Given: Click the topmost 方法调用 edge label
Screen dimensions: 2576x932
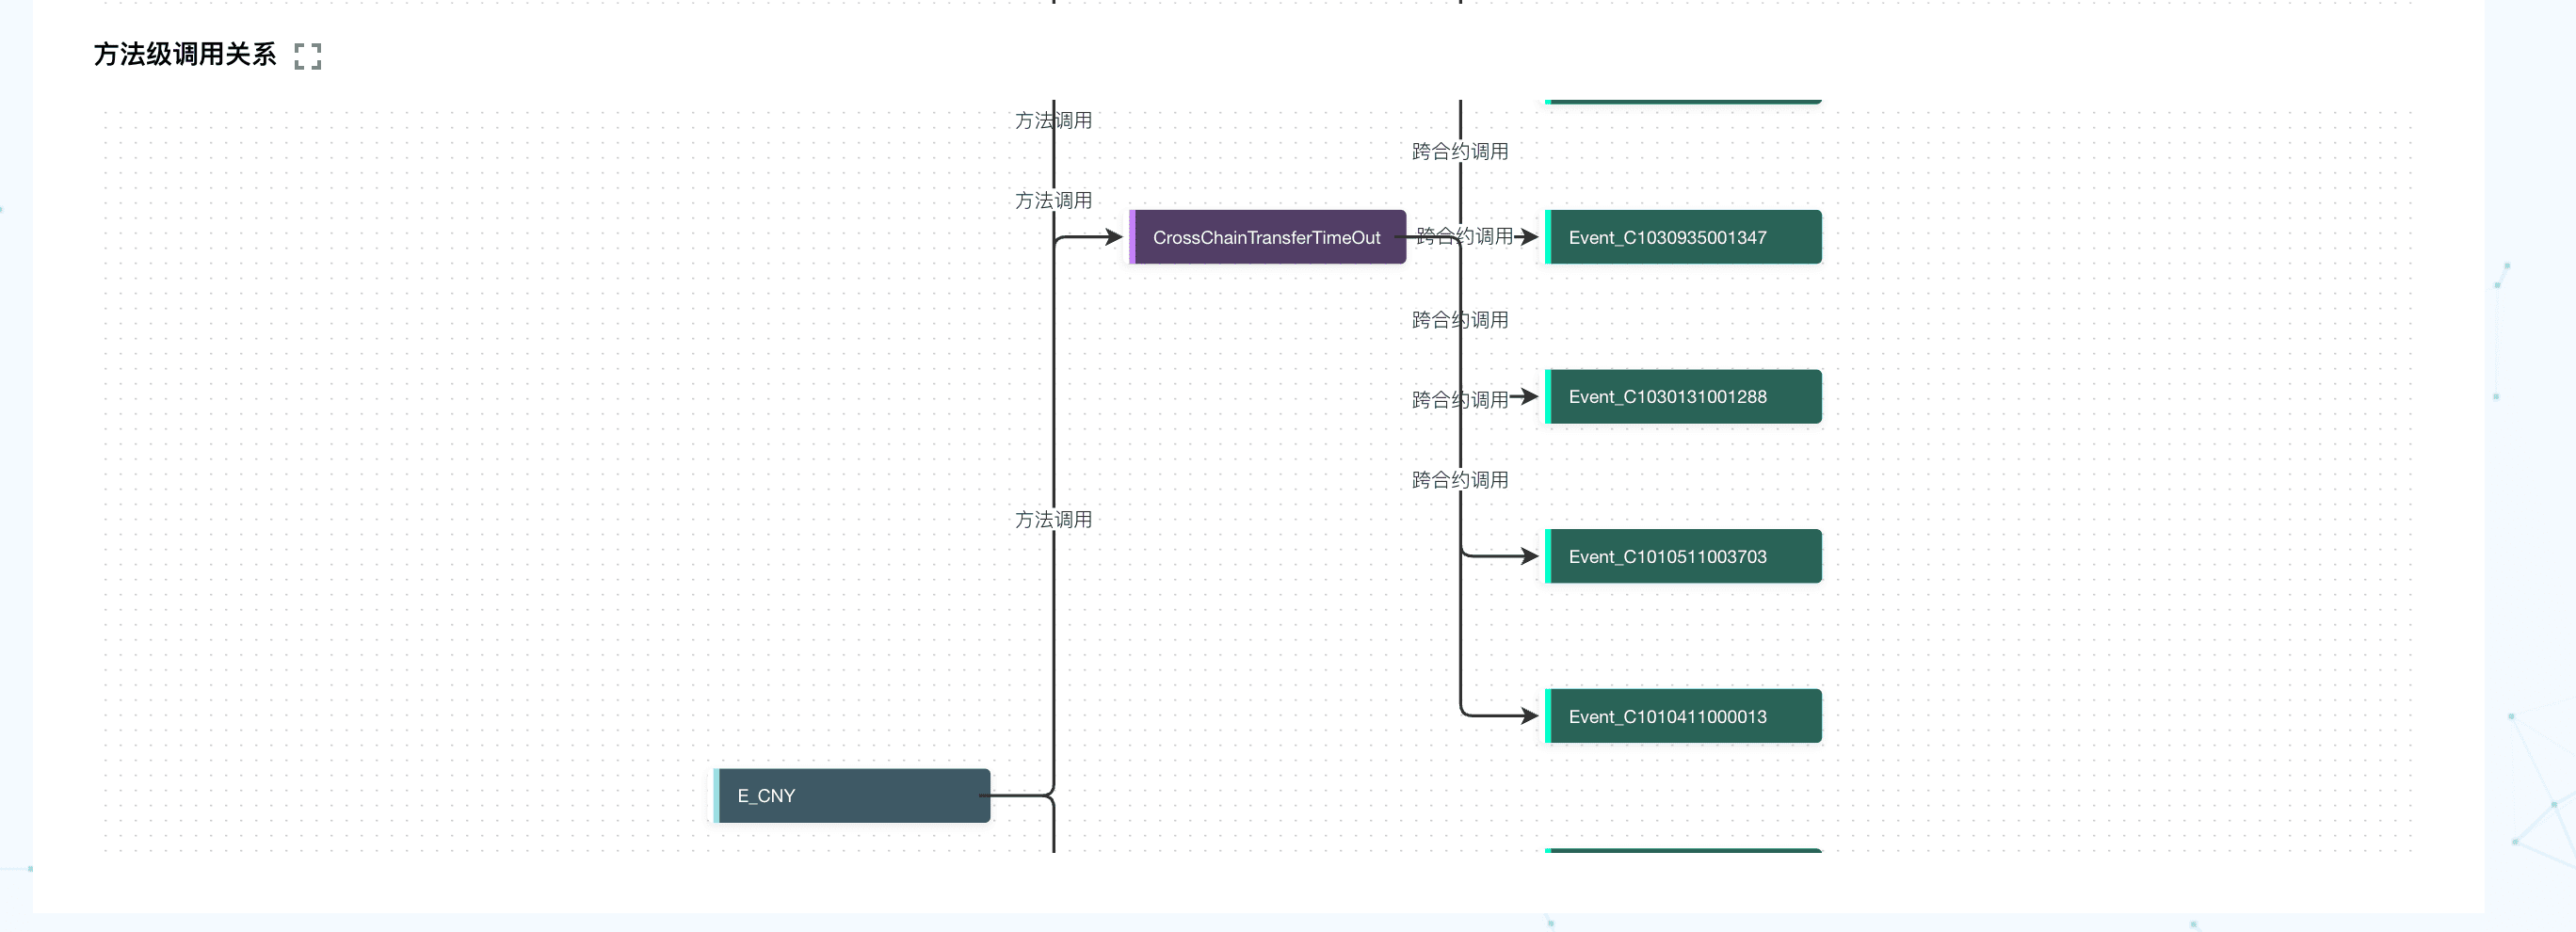Looking at the screenshot, I should click(1053, 121).
